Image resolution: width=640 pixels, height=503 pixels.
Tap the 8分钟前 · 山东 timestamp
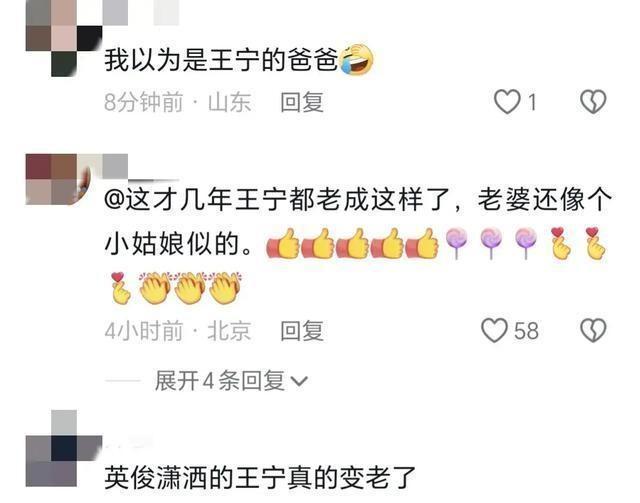(x=178, y=102)
